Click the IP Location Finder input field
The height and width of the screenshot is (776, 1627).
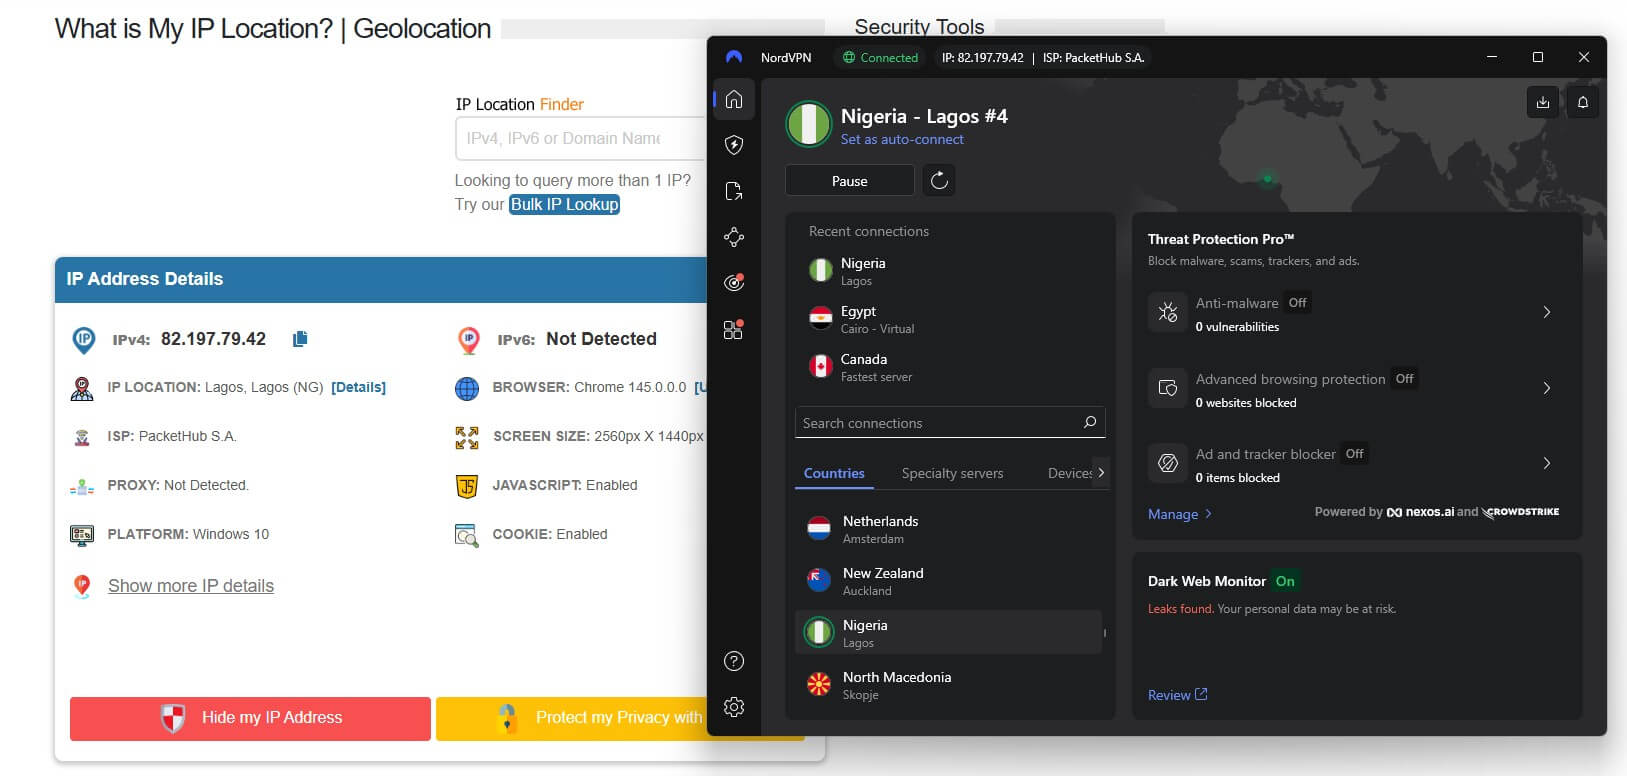(x=581, y=138)
